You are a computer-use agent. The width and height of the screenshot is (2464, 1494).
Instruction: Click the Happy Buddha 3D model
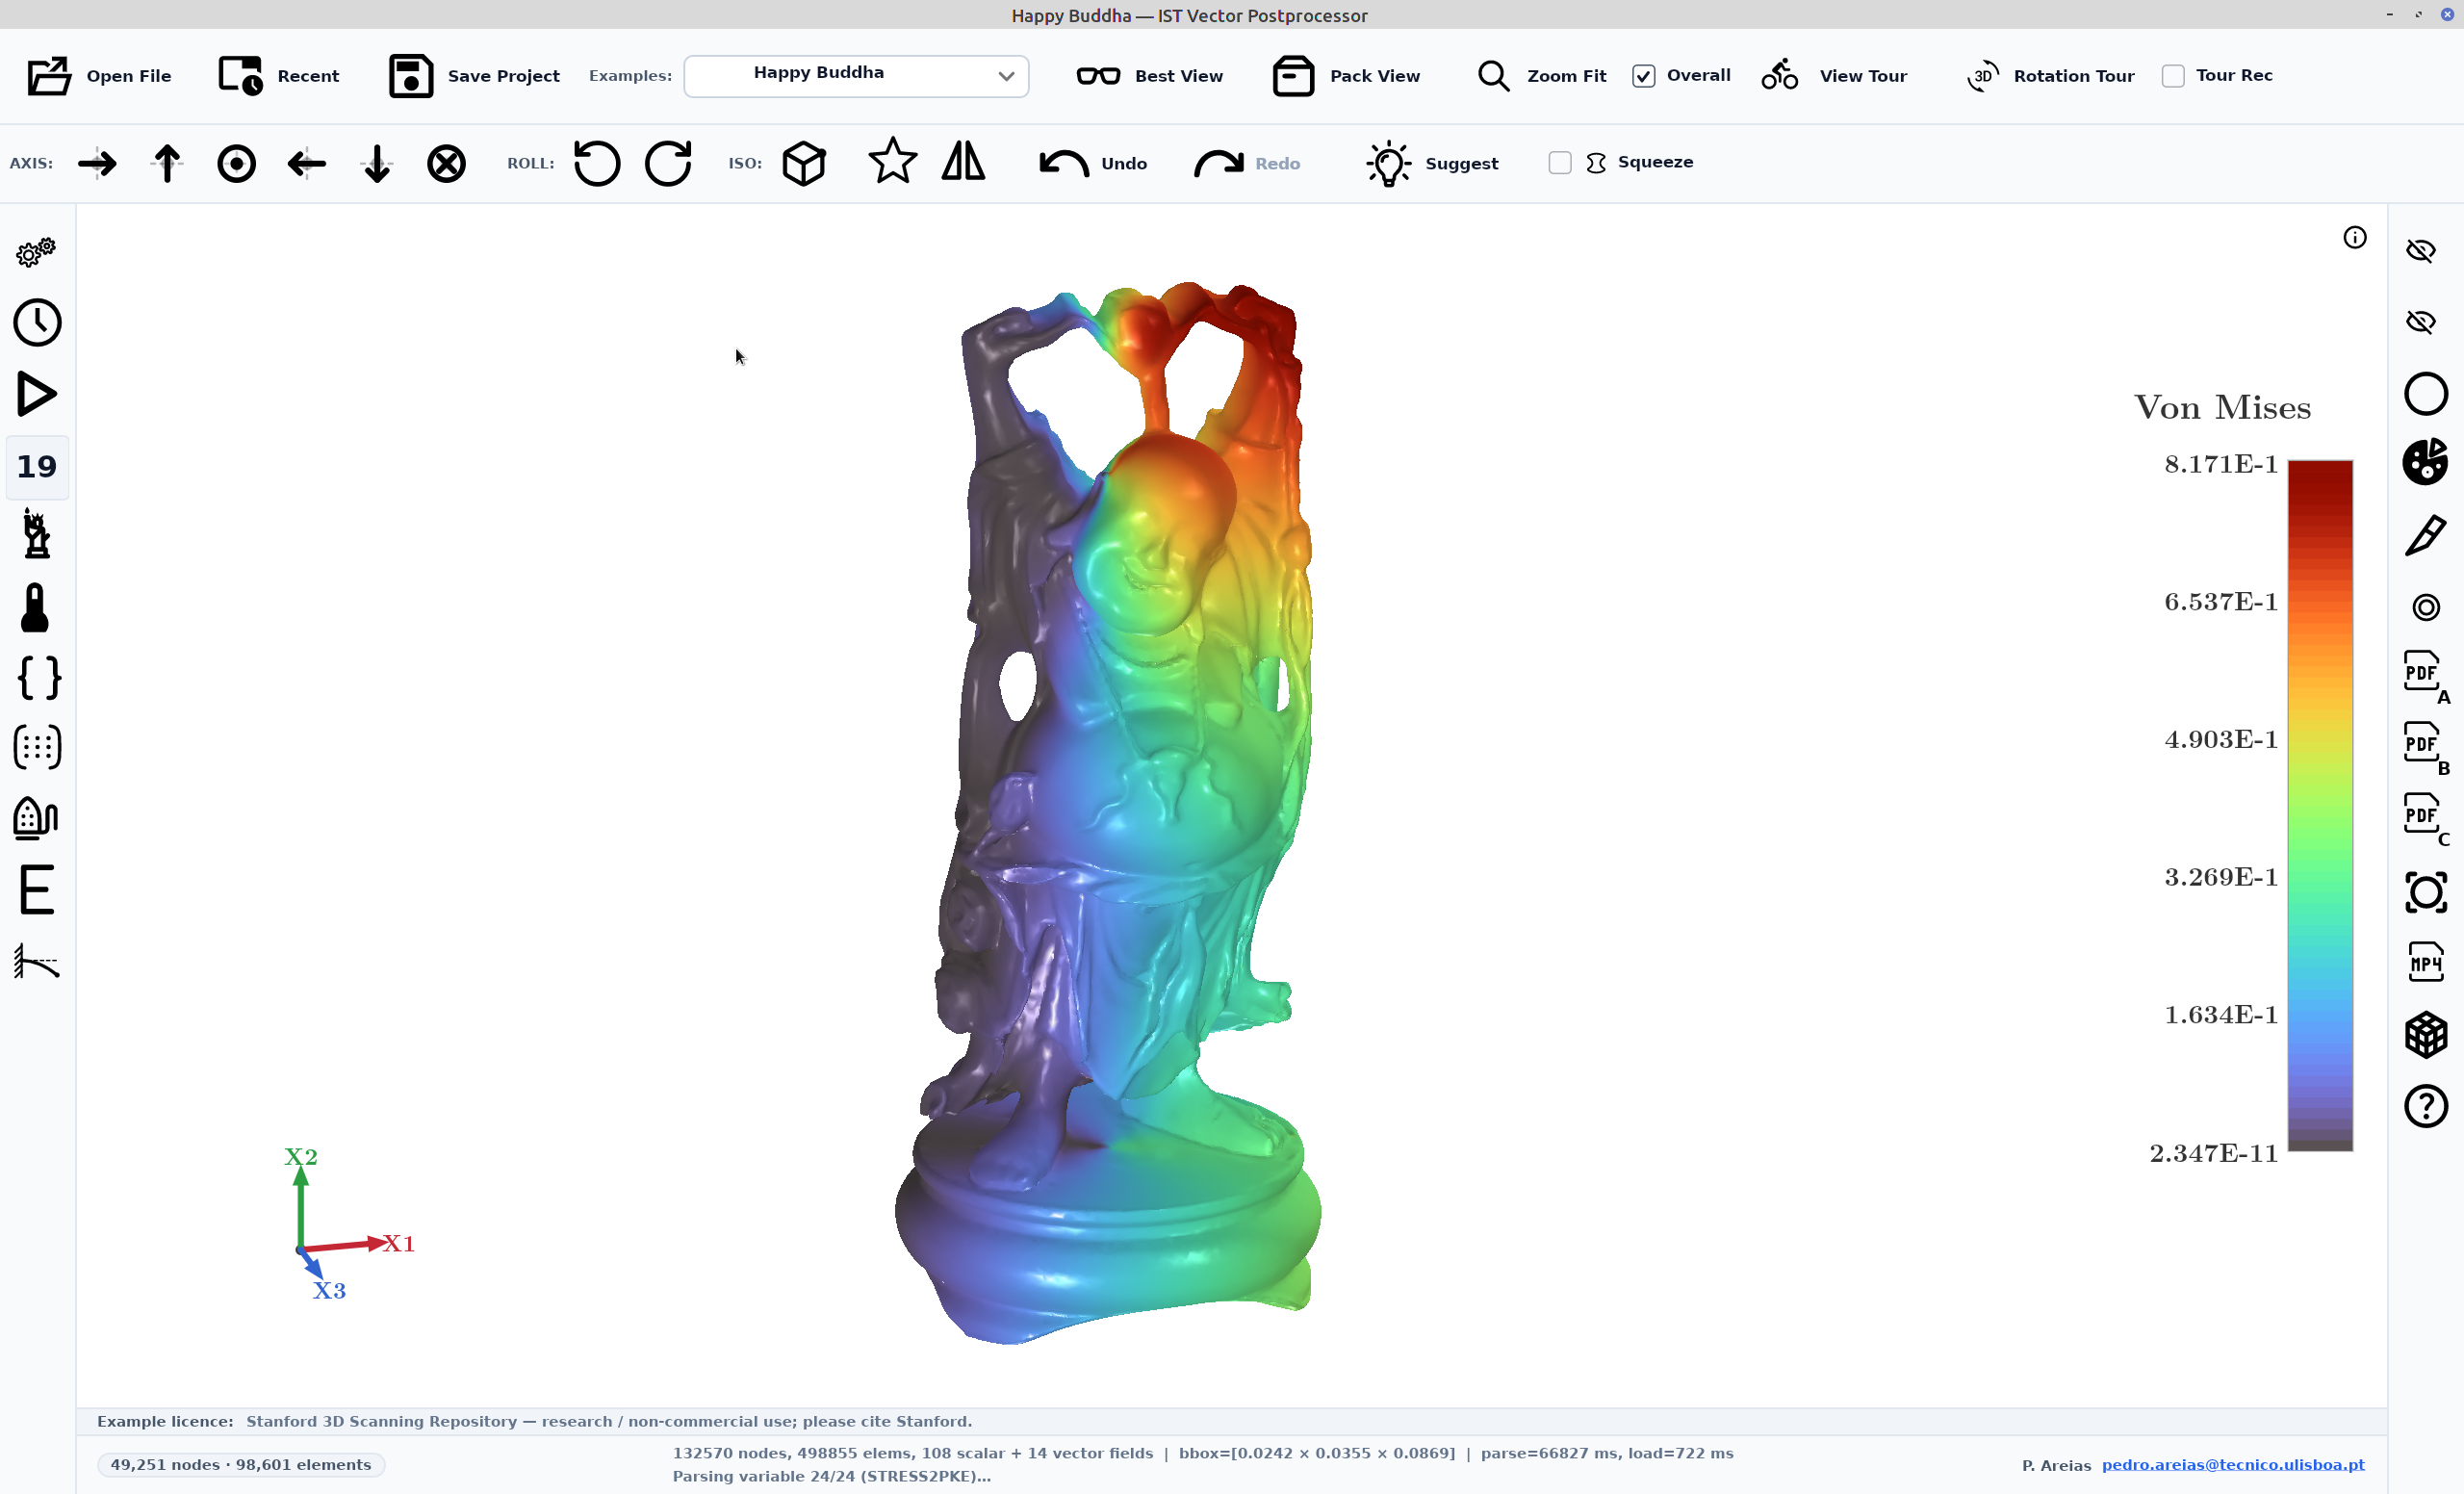pyautogui.click(x=1107, y=815)
